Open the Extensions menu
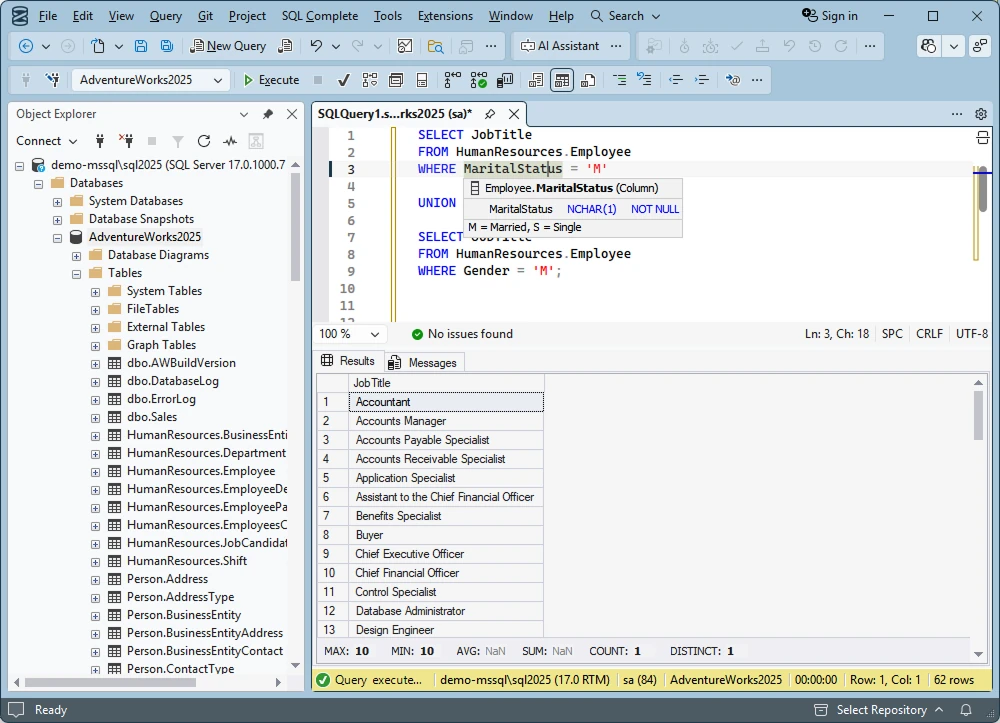This screenshot has height=723, width=1000. coord(445,16)
